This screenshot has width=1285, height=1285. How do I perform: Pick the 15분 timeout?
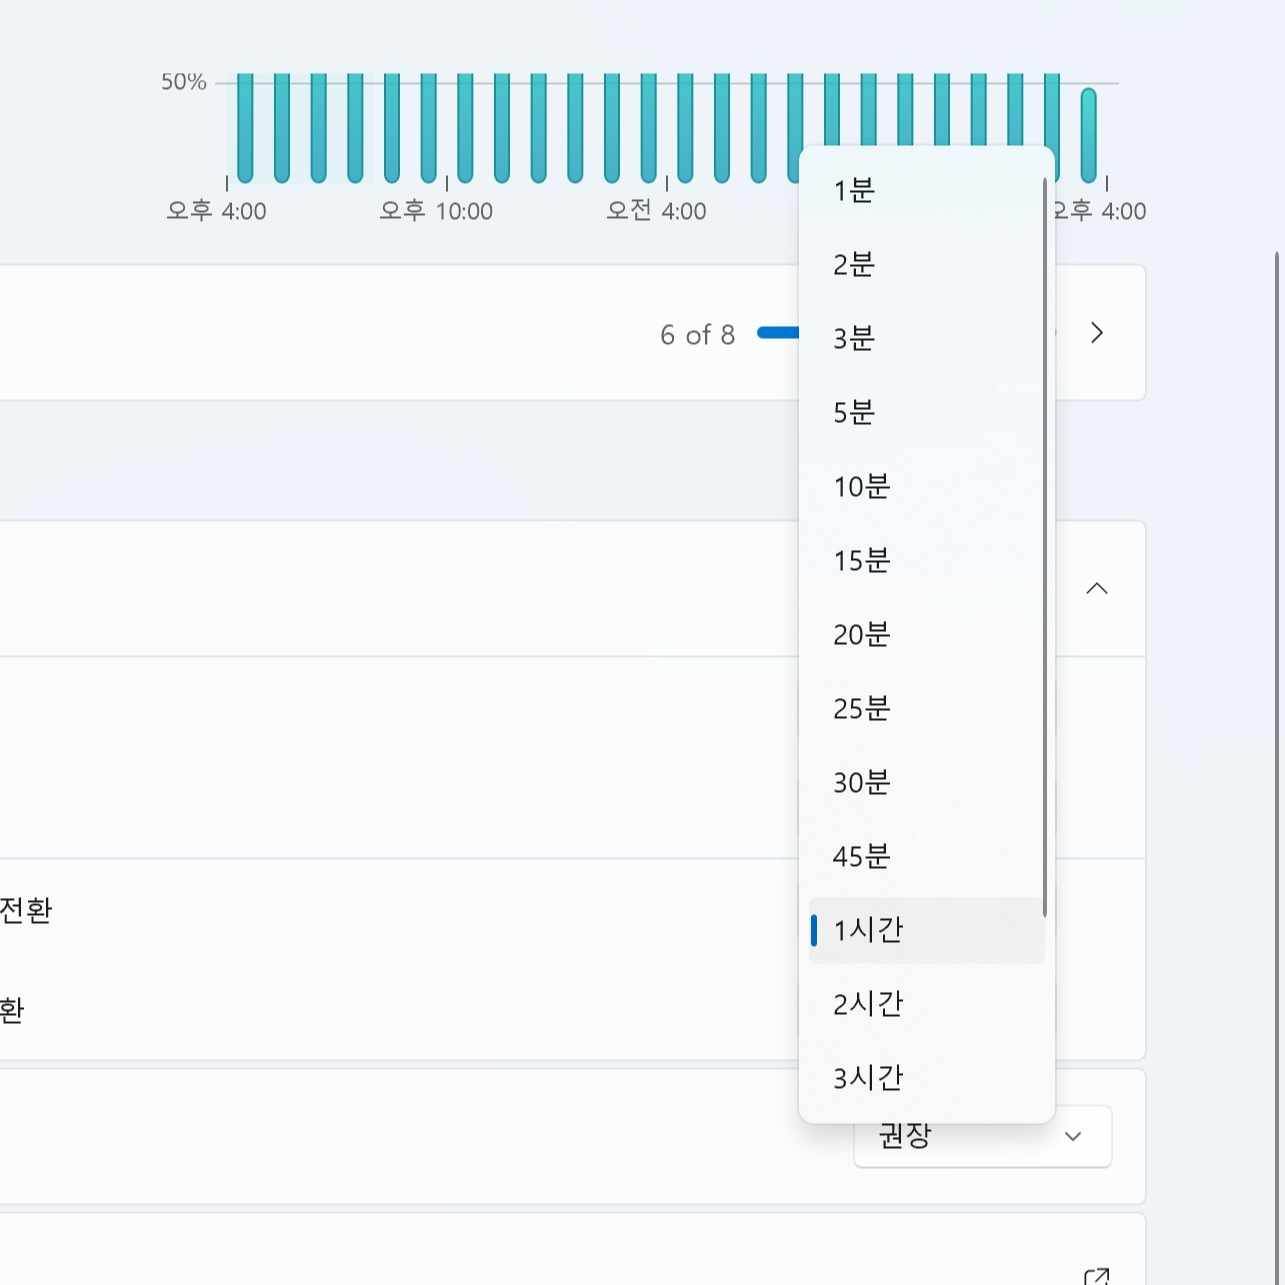(x=927, y=561)
